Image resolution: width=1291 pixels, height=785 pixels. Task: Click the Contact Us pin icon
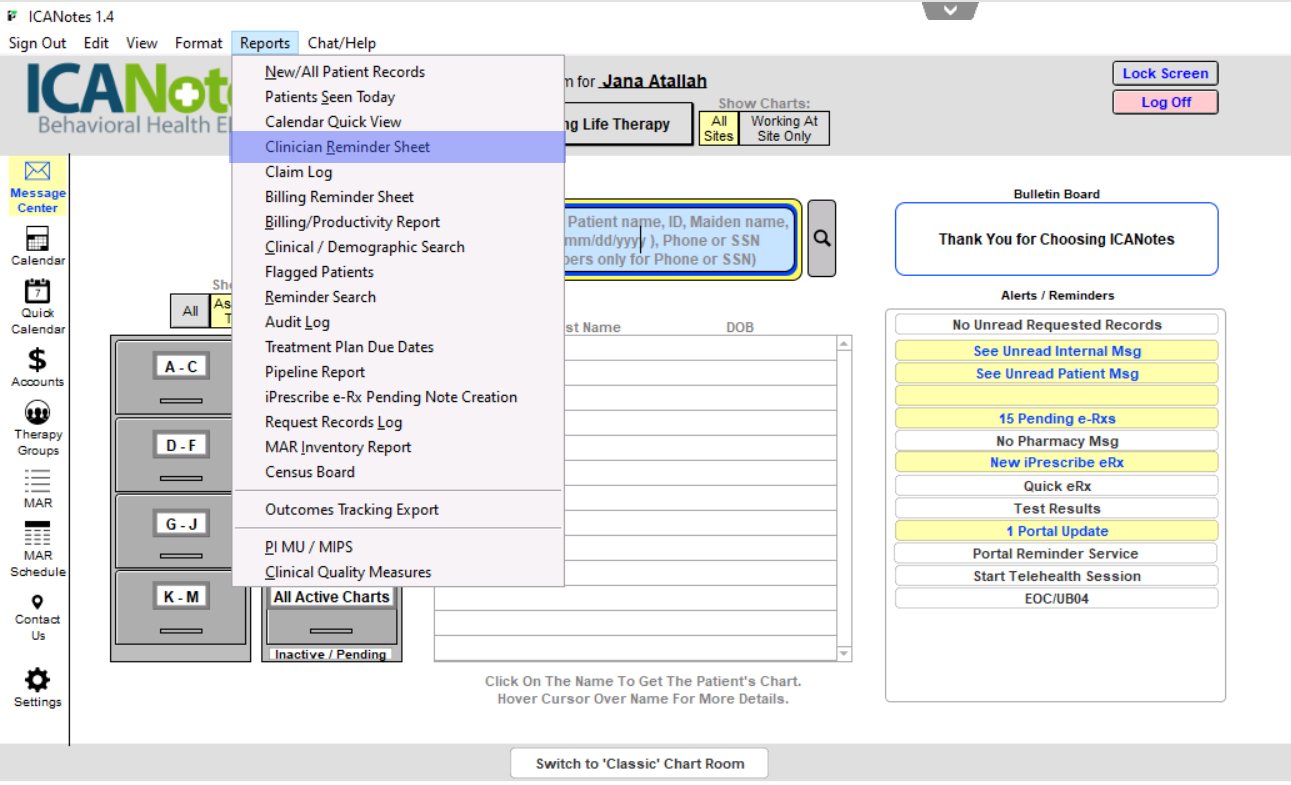37,602
